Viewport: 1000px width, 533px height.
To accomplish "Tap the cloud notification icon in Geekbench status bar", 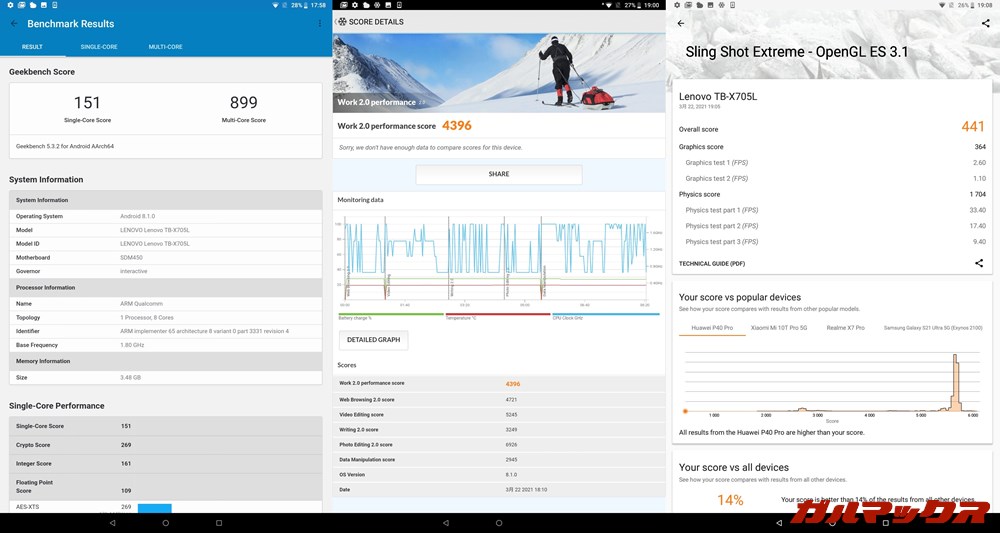I will coord(33,5).
